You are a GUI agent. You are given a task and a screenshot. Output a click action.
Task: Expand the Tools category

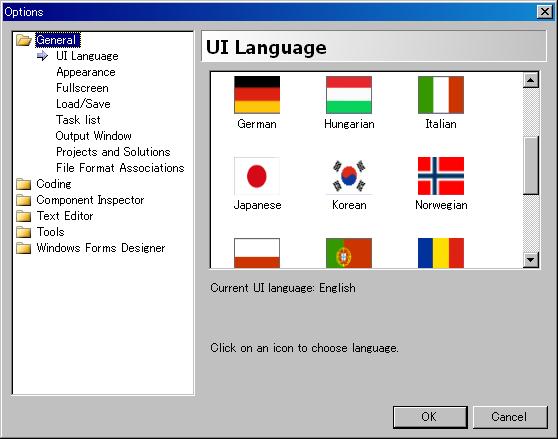(x=51, y=232)
